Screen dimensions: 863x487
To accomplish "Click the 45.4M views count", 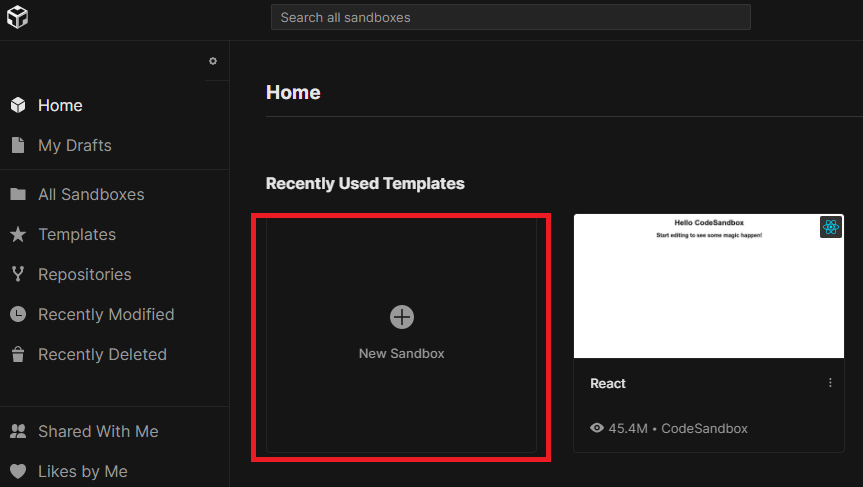I will (x=628, y=428).
